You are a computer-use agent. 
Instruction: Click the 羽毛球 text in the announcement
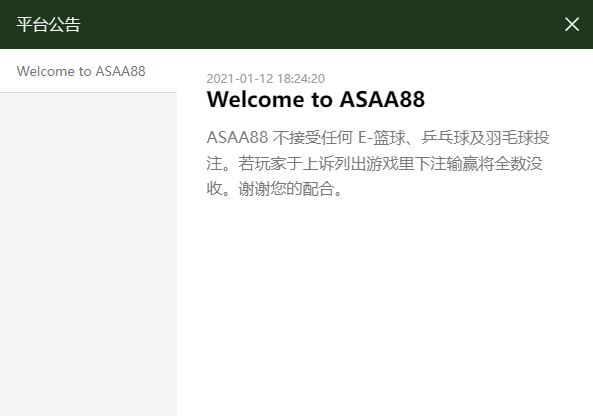509,138
